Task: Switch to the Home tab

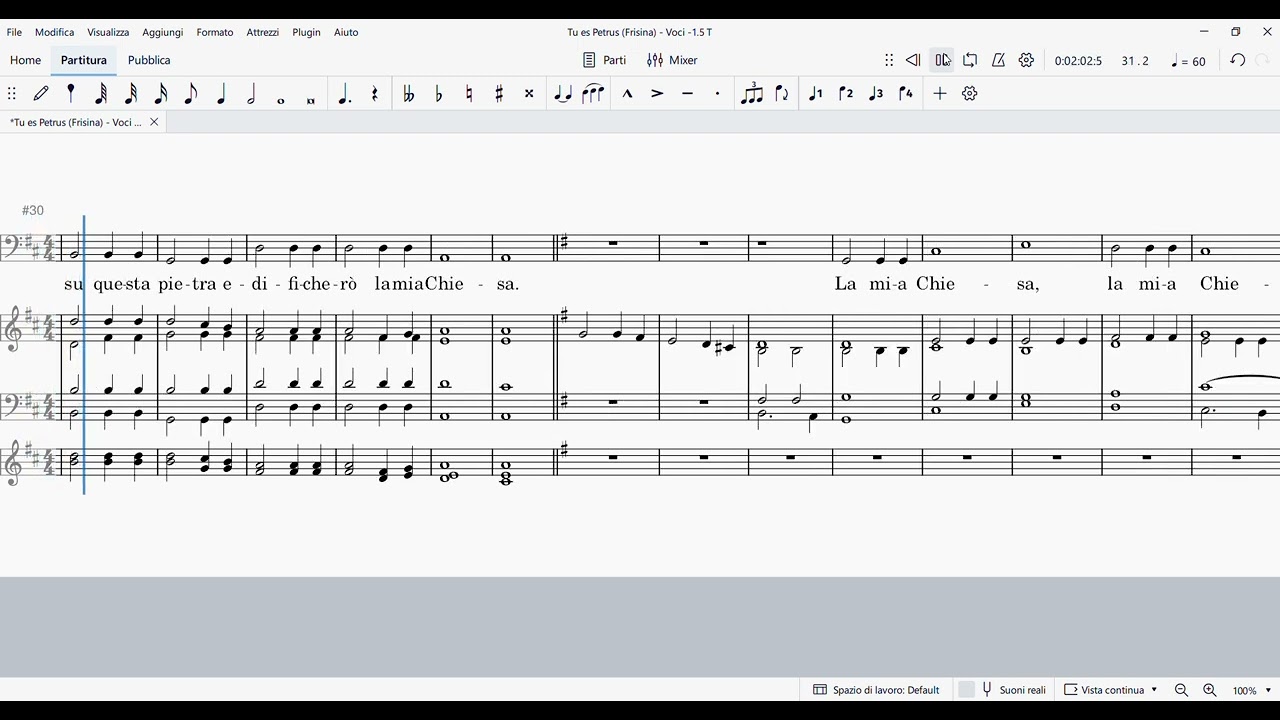Action: 26,60
